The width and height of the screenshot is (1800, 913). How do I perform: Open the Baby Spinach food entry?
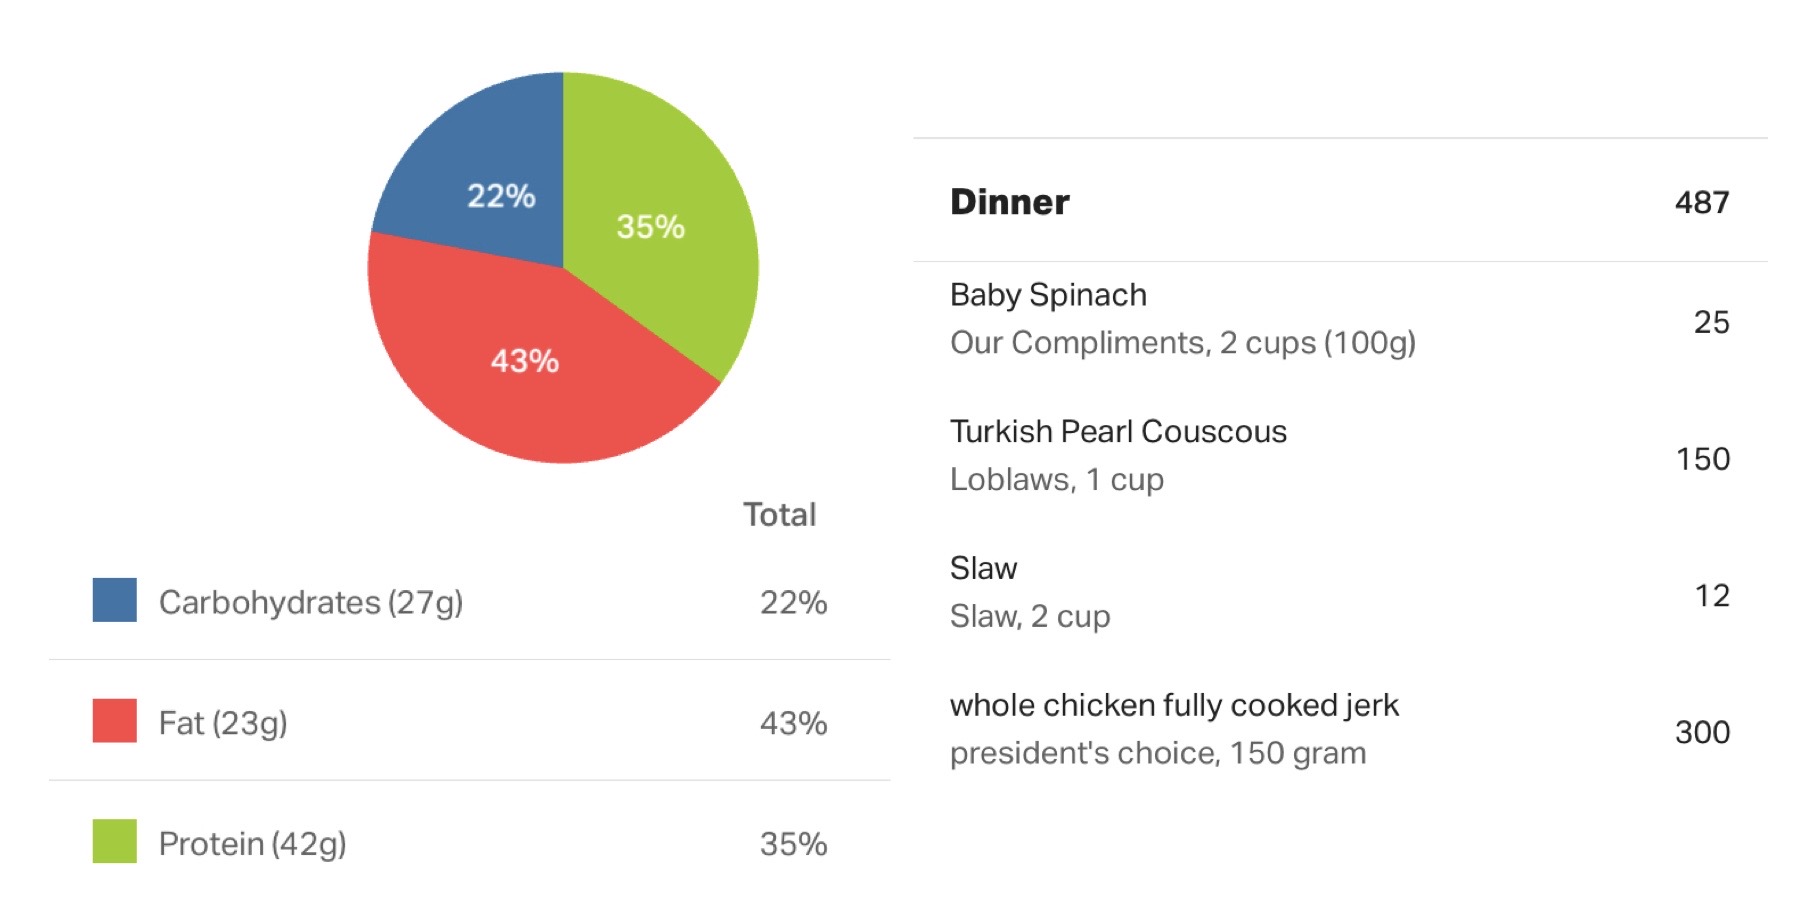(1340, 319)
